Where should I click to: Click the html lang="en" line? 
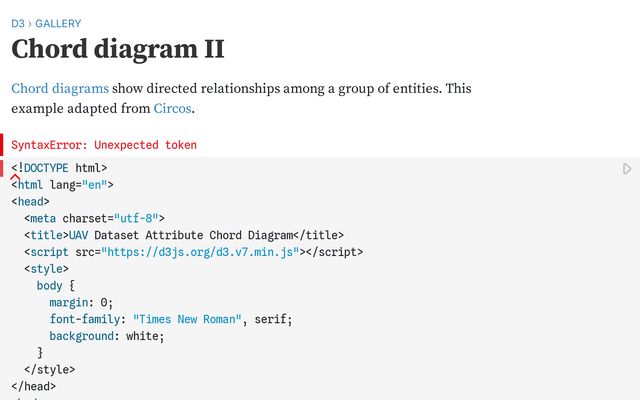tap(62, 184)
